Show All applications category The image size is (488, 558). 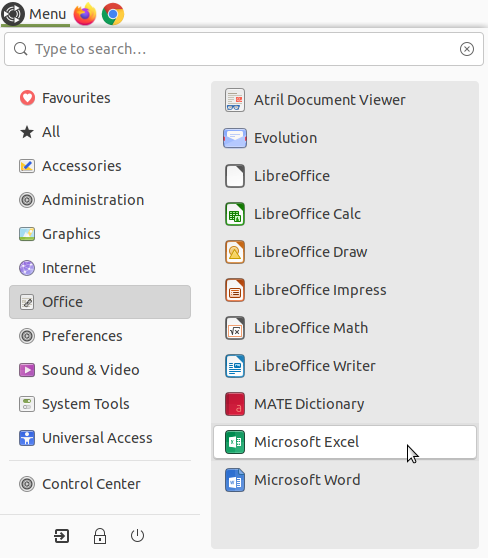100,132
